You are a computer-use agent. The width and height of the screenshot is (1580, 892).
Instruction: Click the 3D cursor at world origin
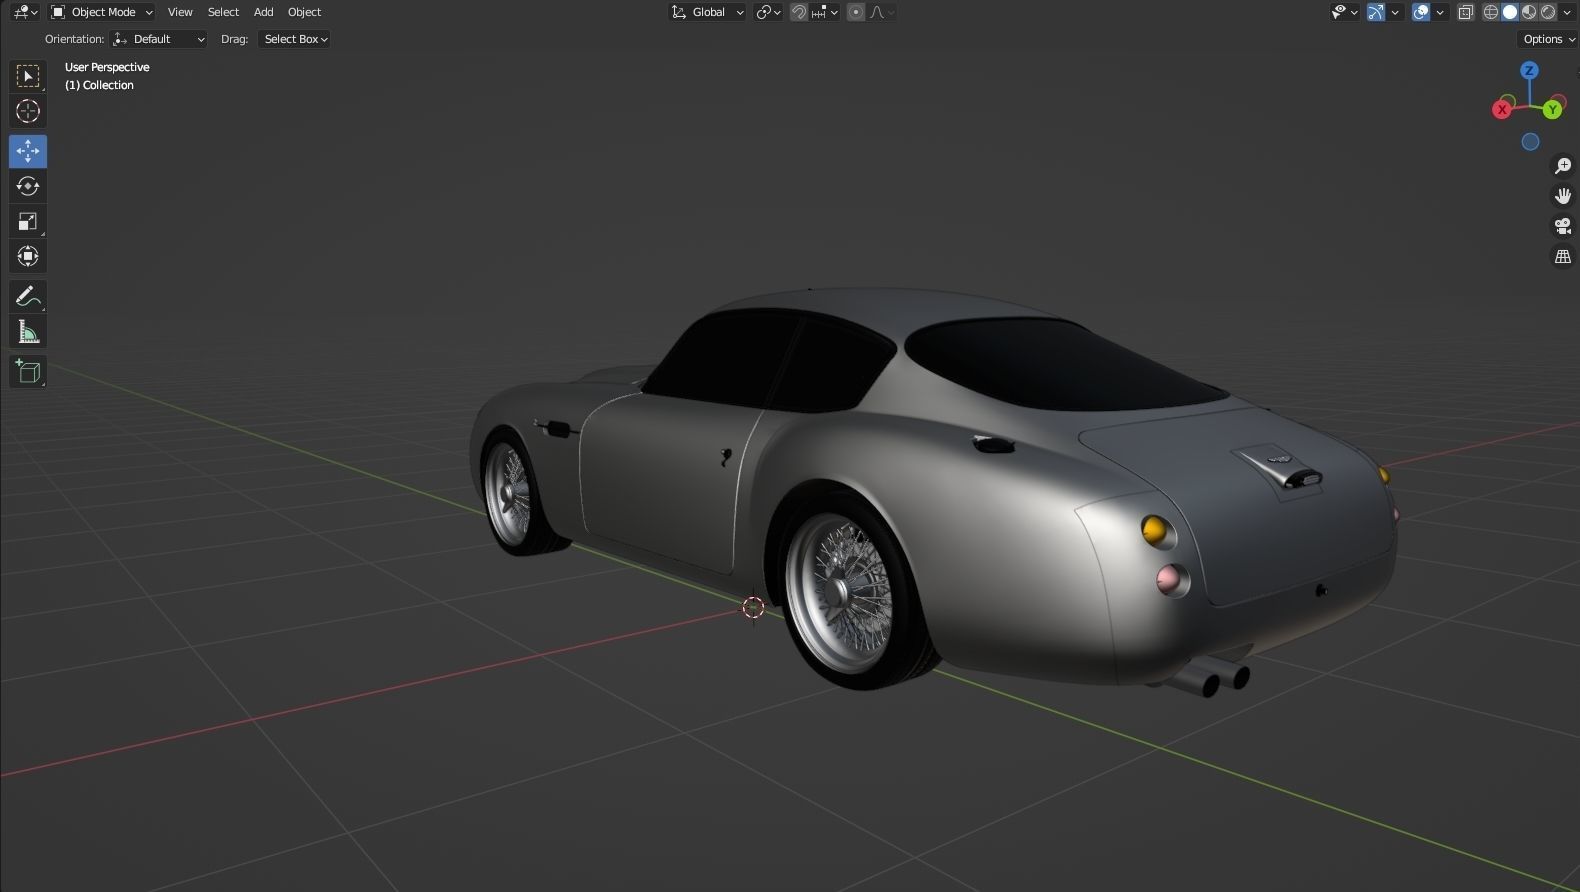(753, 607)
